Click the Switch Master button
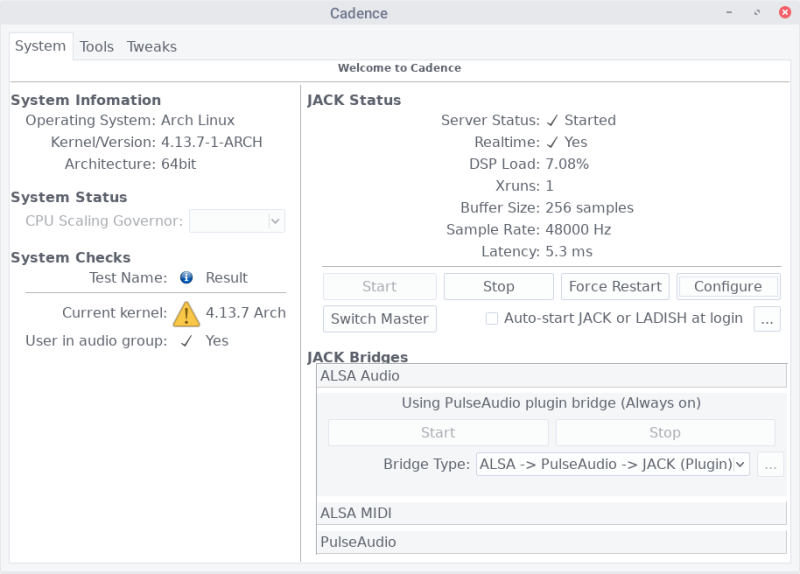 (x=380, y=319)
